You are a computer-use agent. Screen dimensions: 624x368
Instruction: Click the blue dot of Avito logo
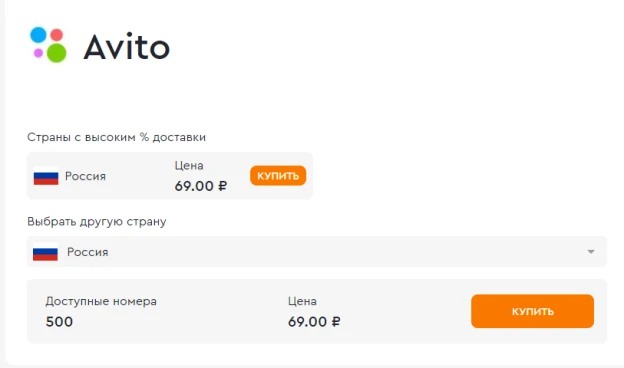click(38, 35)
